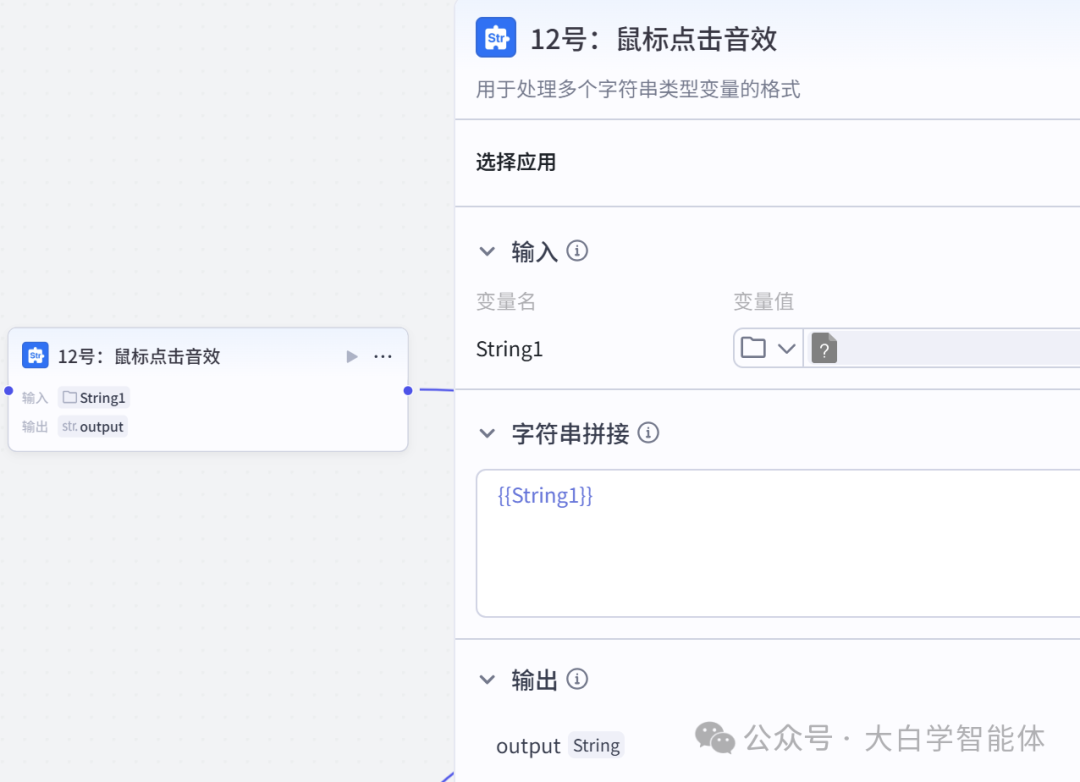The image size is (1080, 782).
Task: Click the 变量名 column header
Action: point(506,301)
